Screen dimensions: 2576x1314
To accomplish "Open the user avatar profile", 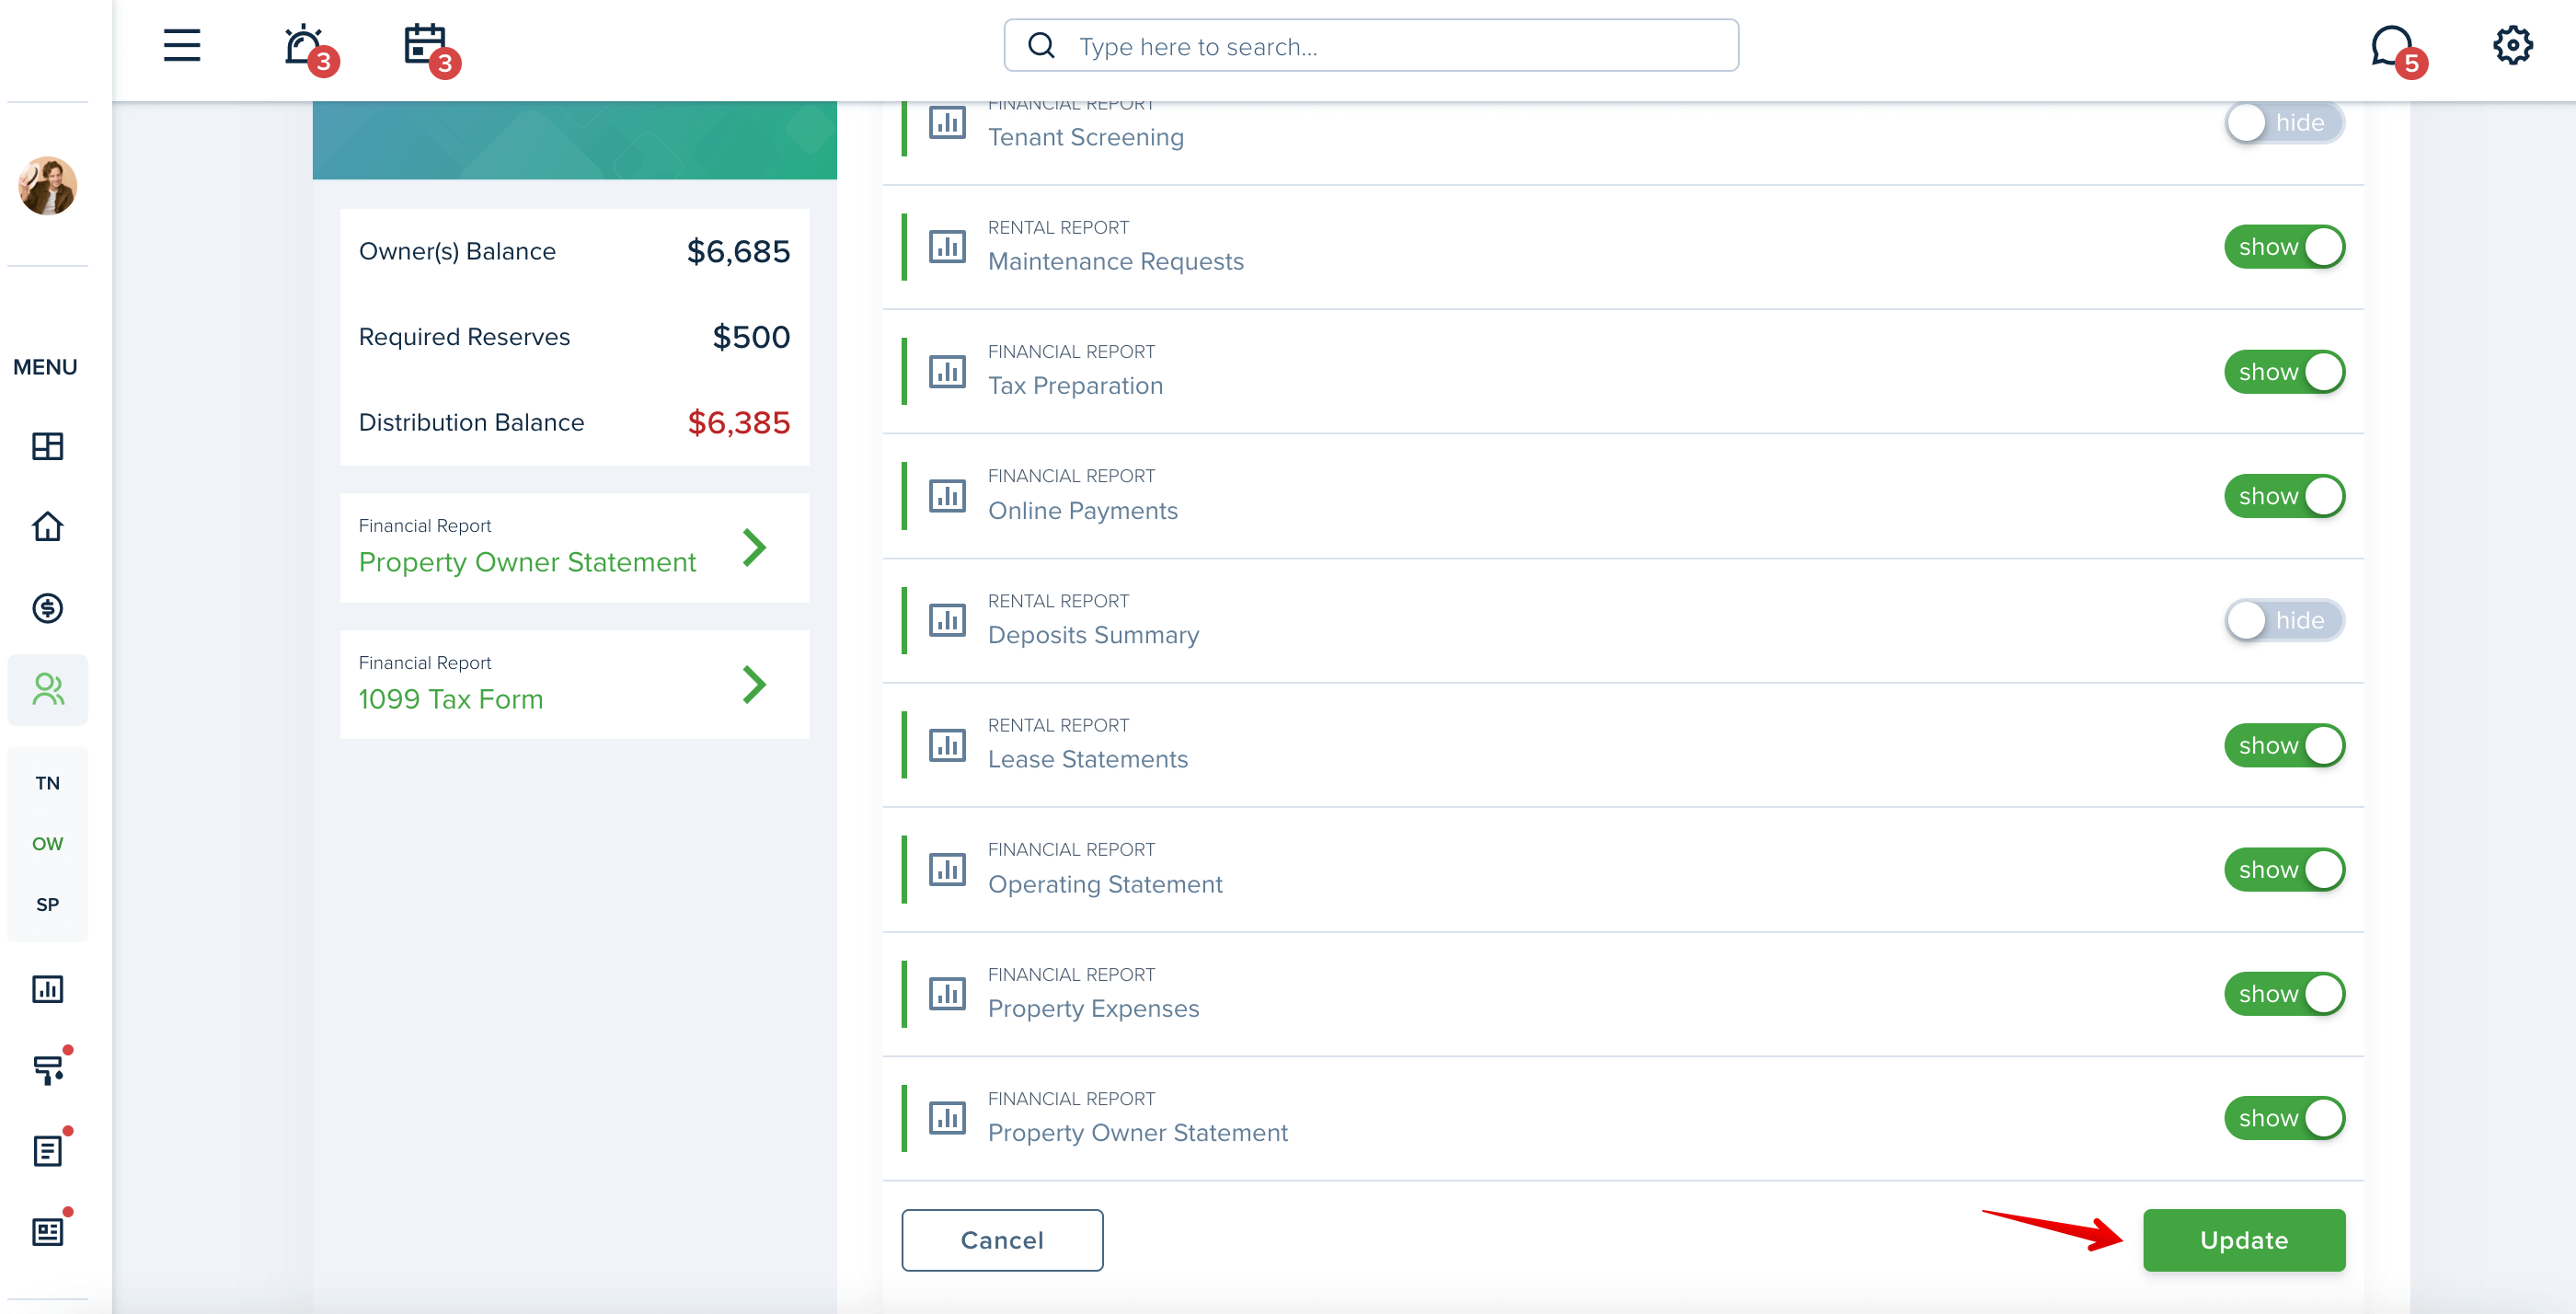I will pyautogui.click(x=47, y=186).
